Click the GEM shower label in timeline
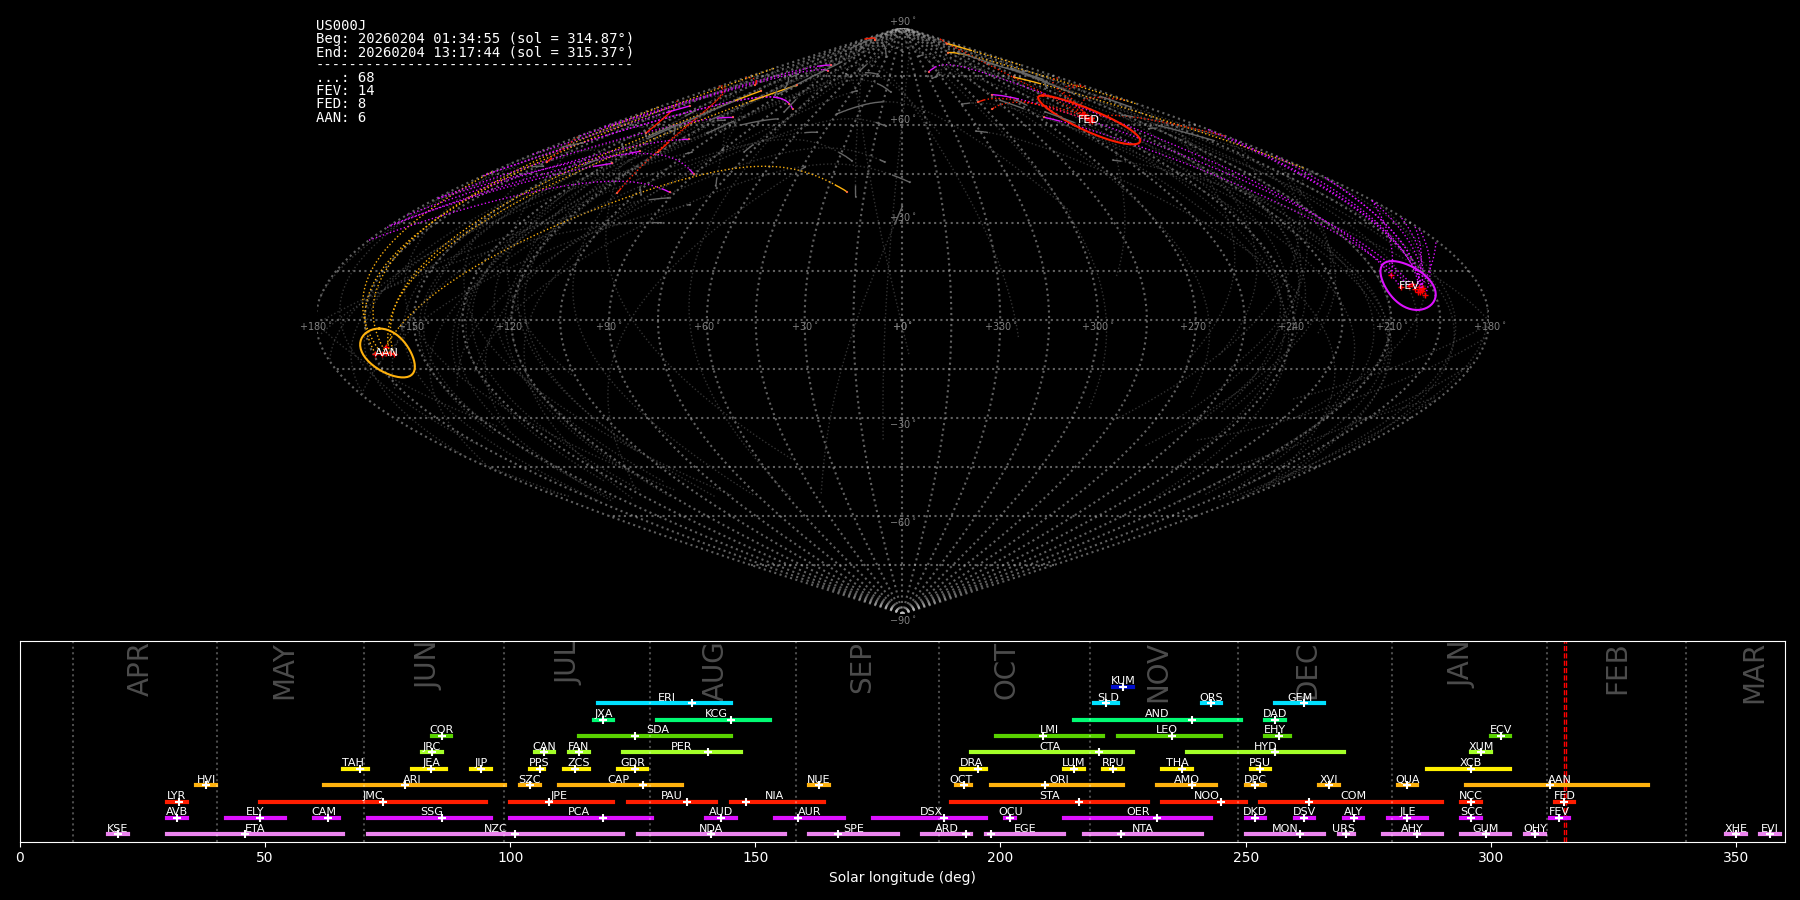The height and width of the screenshot is (900, 1800). click(1300, 698)
